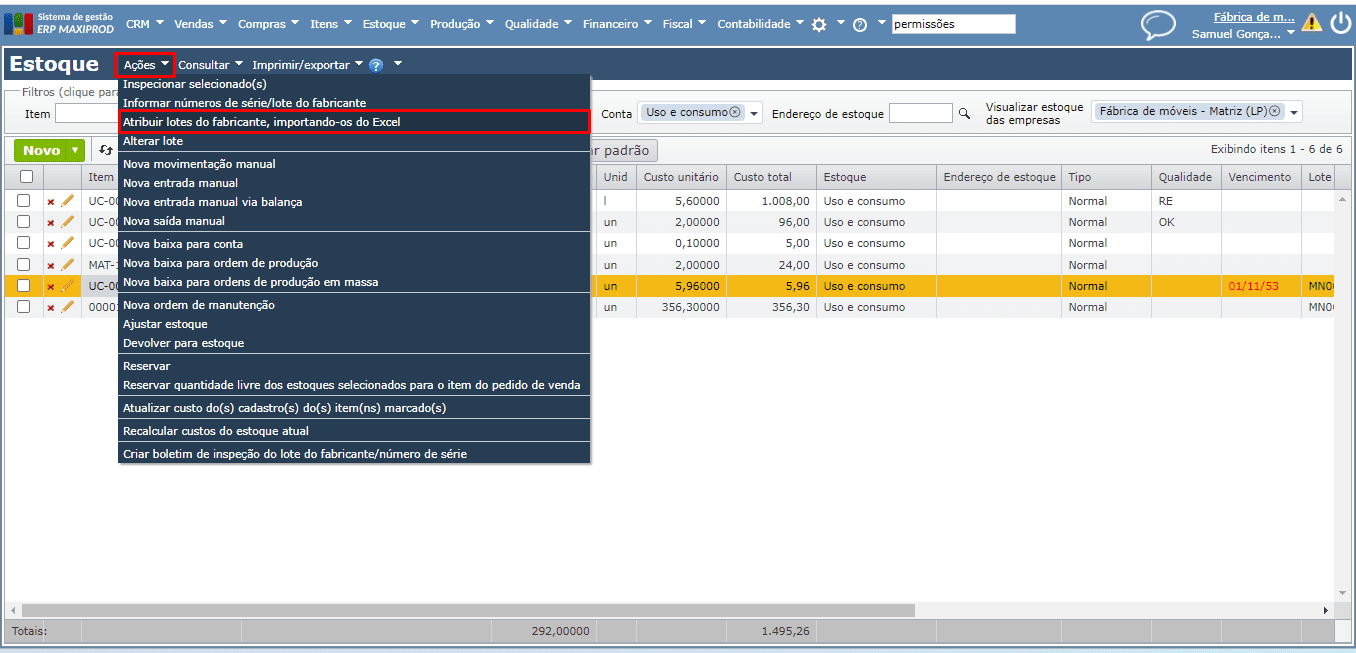Click the search magnifier next to Endereço de estoque
Viewport: 1356px width, 653px height.
[964, 114]
